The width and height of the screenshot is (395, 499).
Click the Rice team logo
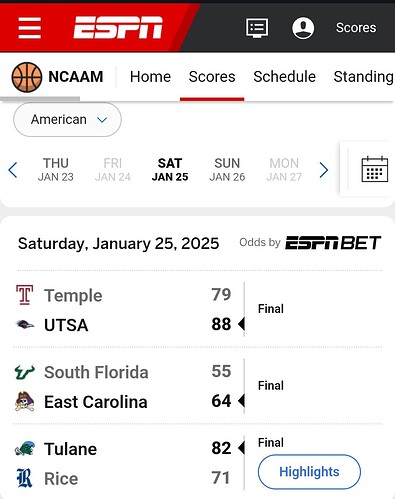click(x=24, y=478)
